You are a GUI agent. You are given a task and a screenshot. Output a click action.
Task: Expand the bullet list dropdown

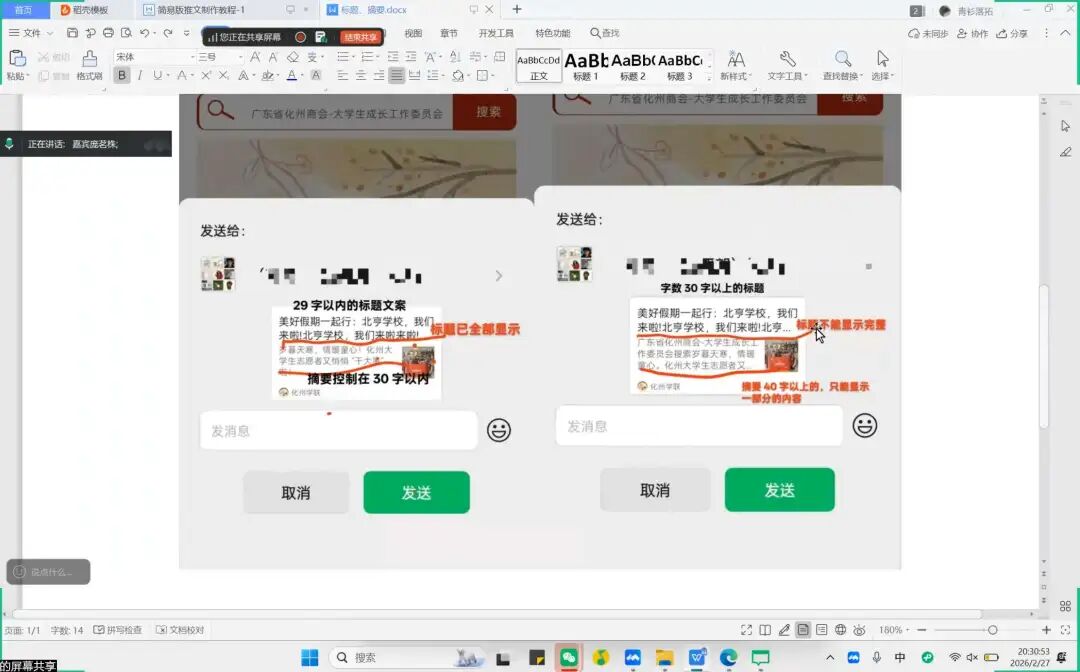point(353,56)
